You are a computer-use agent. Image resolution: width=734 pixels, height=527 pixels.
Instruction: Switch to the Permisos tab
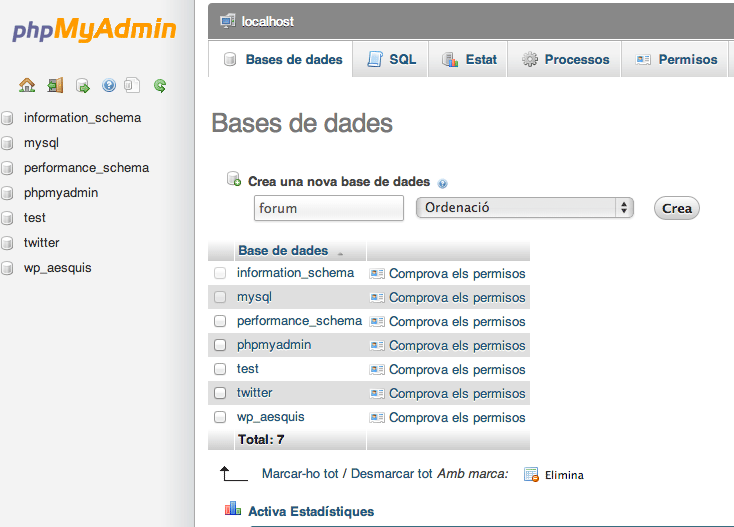[675, 59]
